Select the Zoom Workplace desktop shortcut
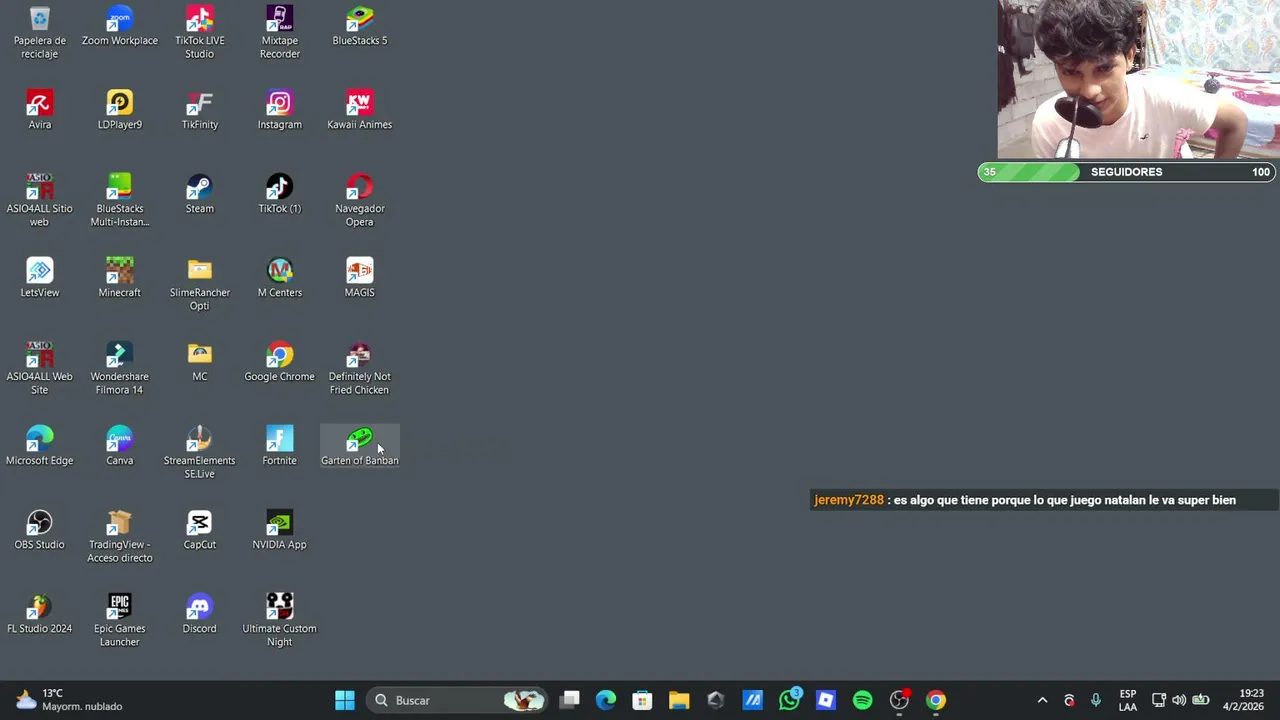 (120, 26)
